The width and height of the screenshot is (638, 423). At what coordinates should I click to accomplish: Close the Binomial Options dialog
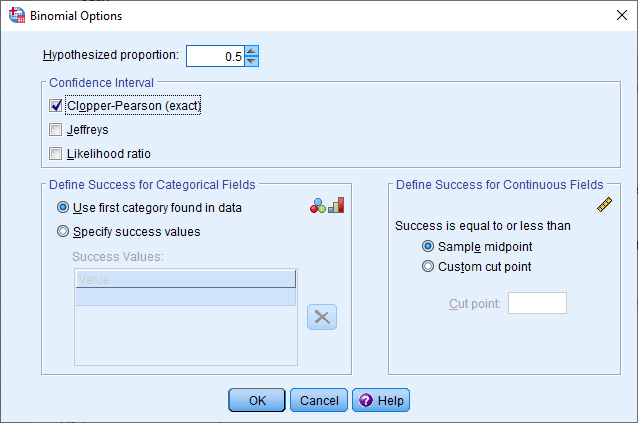tap(613, 17)
